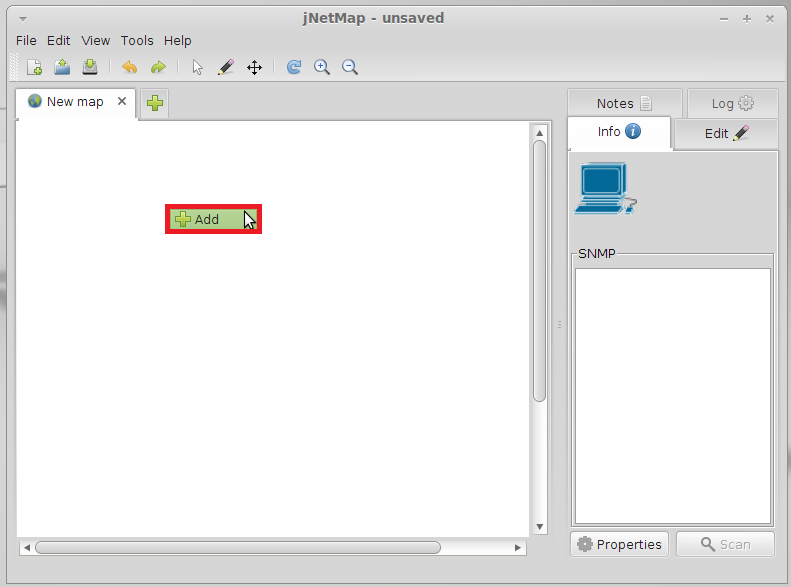Switch to the Info tab
This screenshot has width=791, height=587.
tap(619, 132)
